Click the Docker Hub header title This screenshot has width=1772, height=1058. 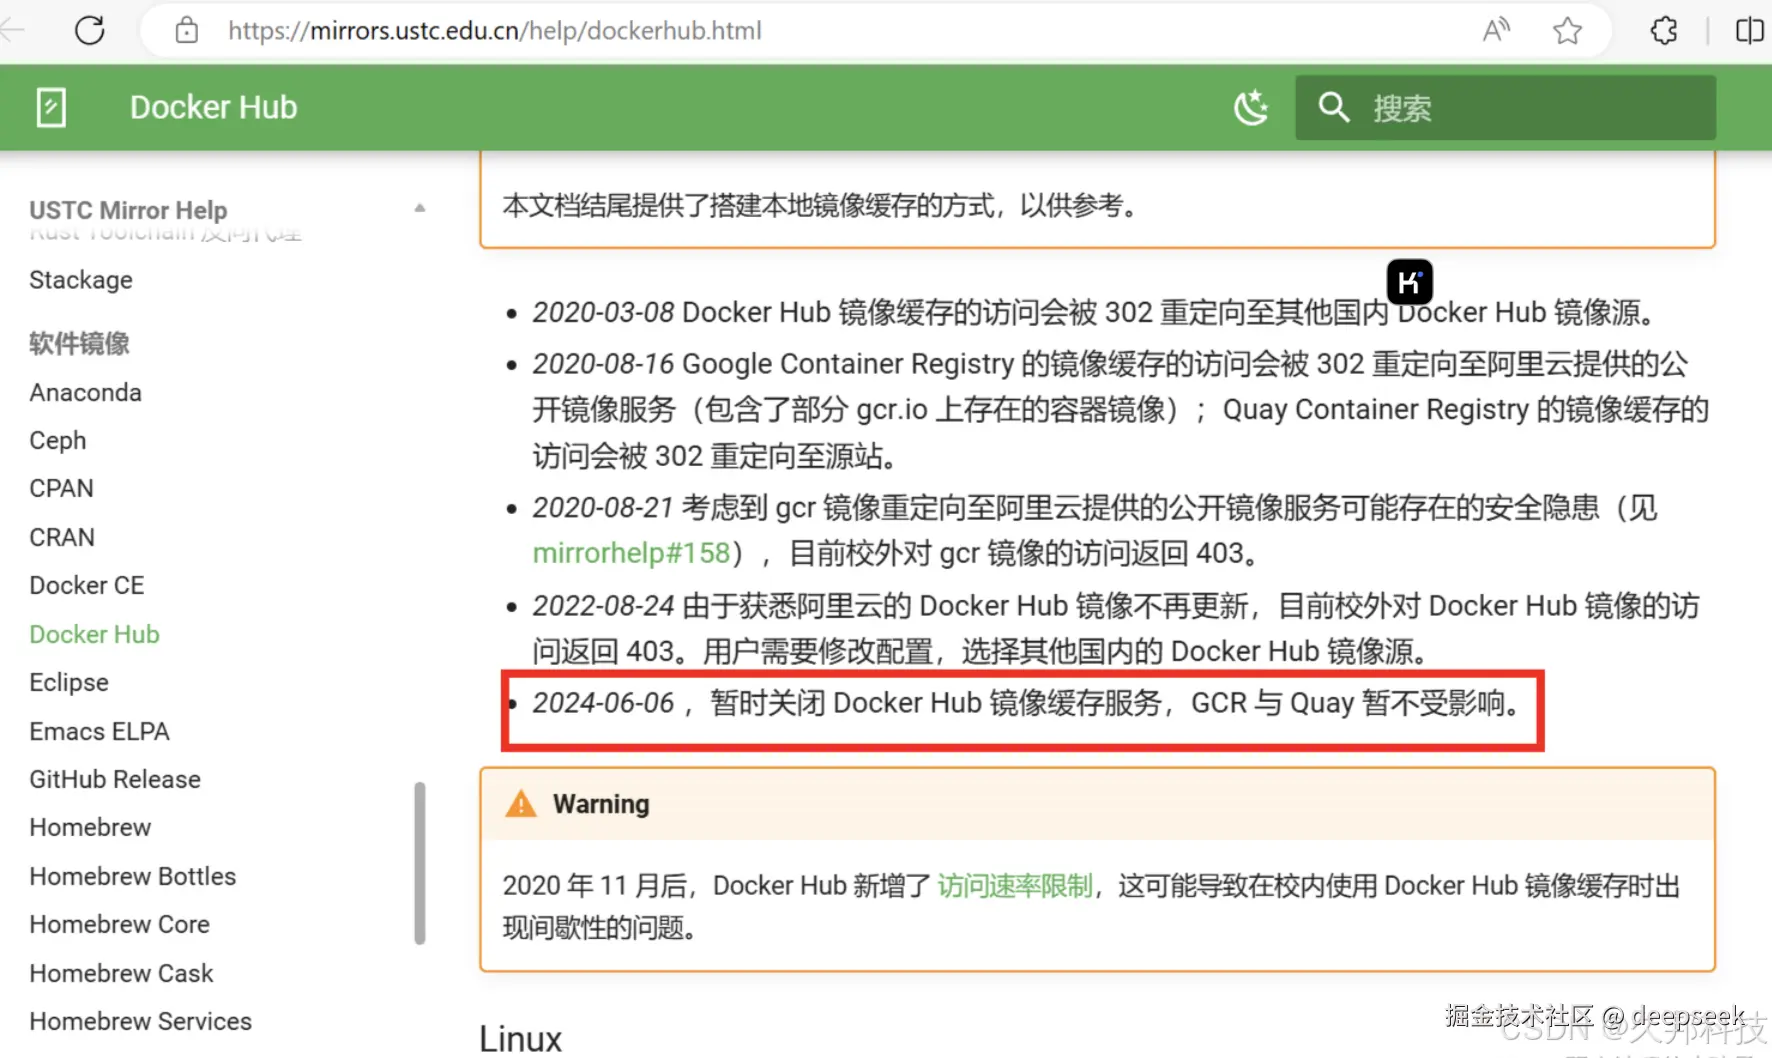pos(214,108)
